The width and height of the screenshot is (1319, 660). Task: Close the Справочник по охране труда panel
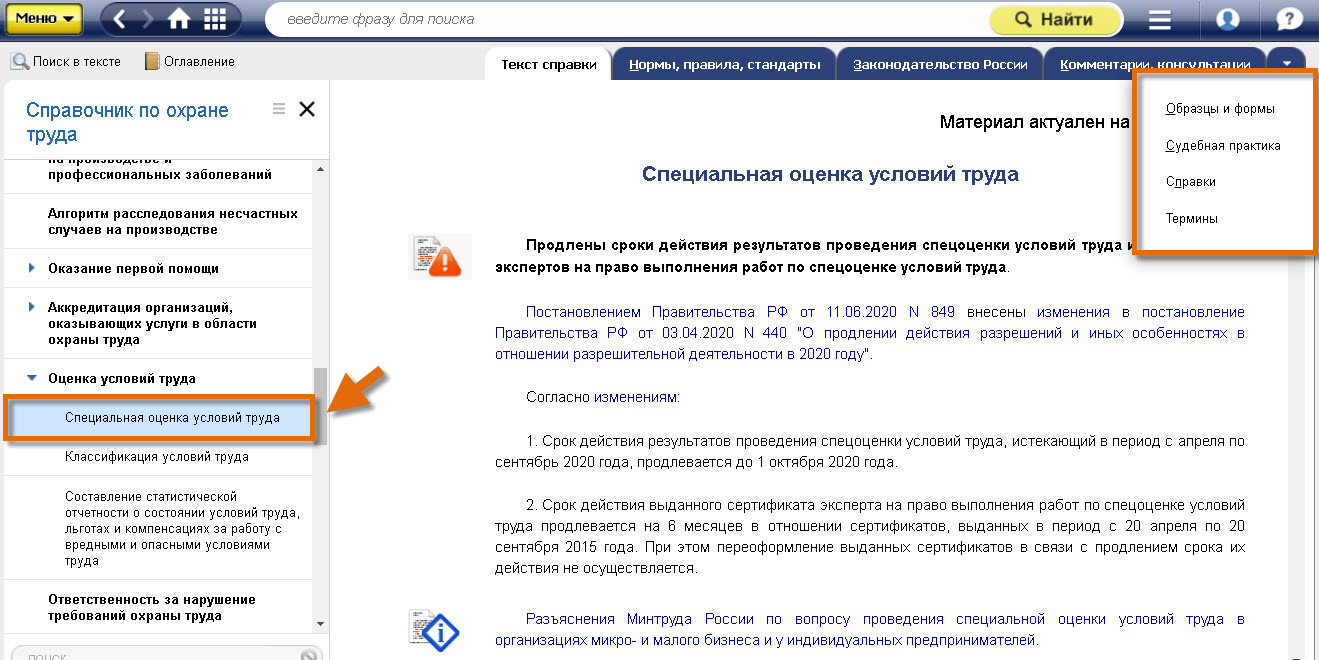[x=307, y=109]
